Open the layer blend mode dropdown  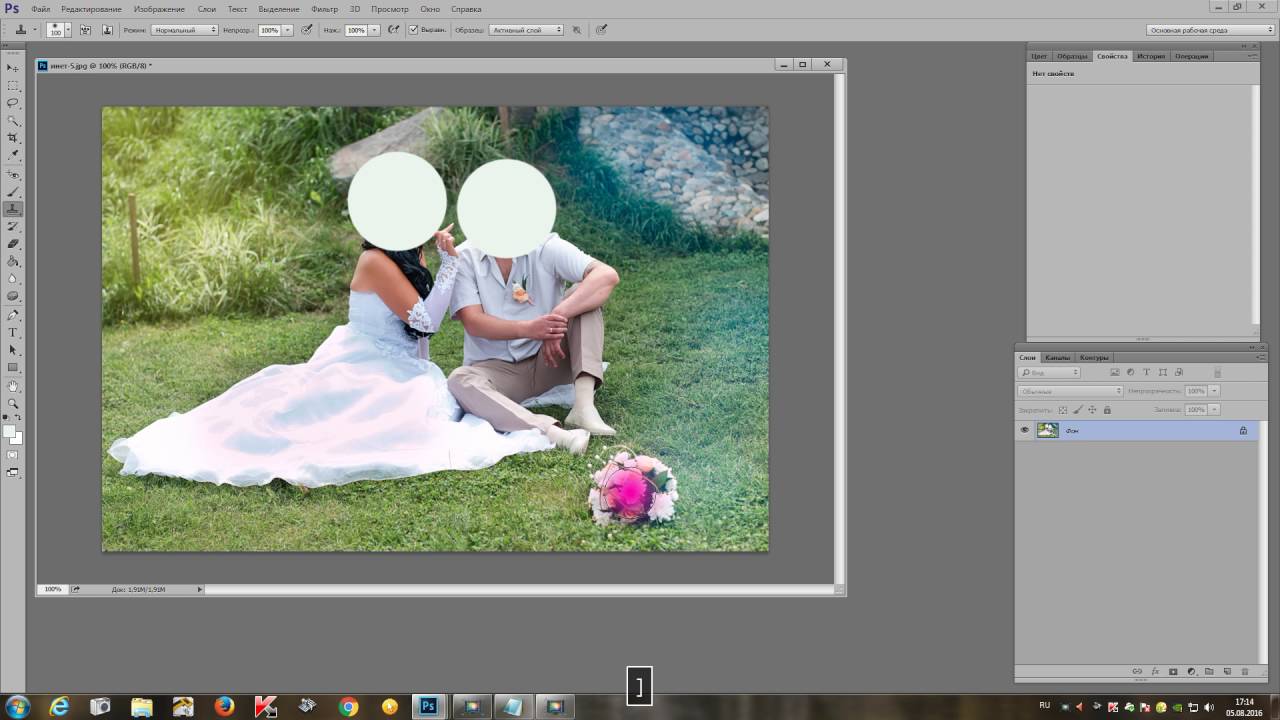(1070, 391)
